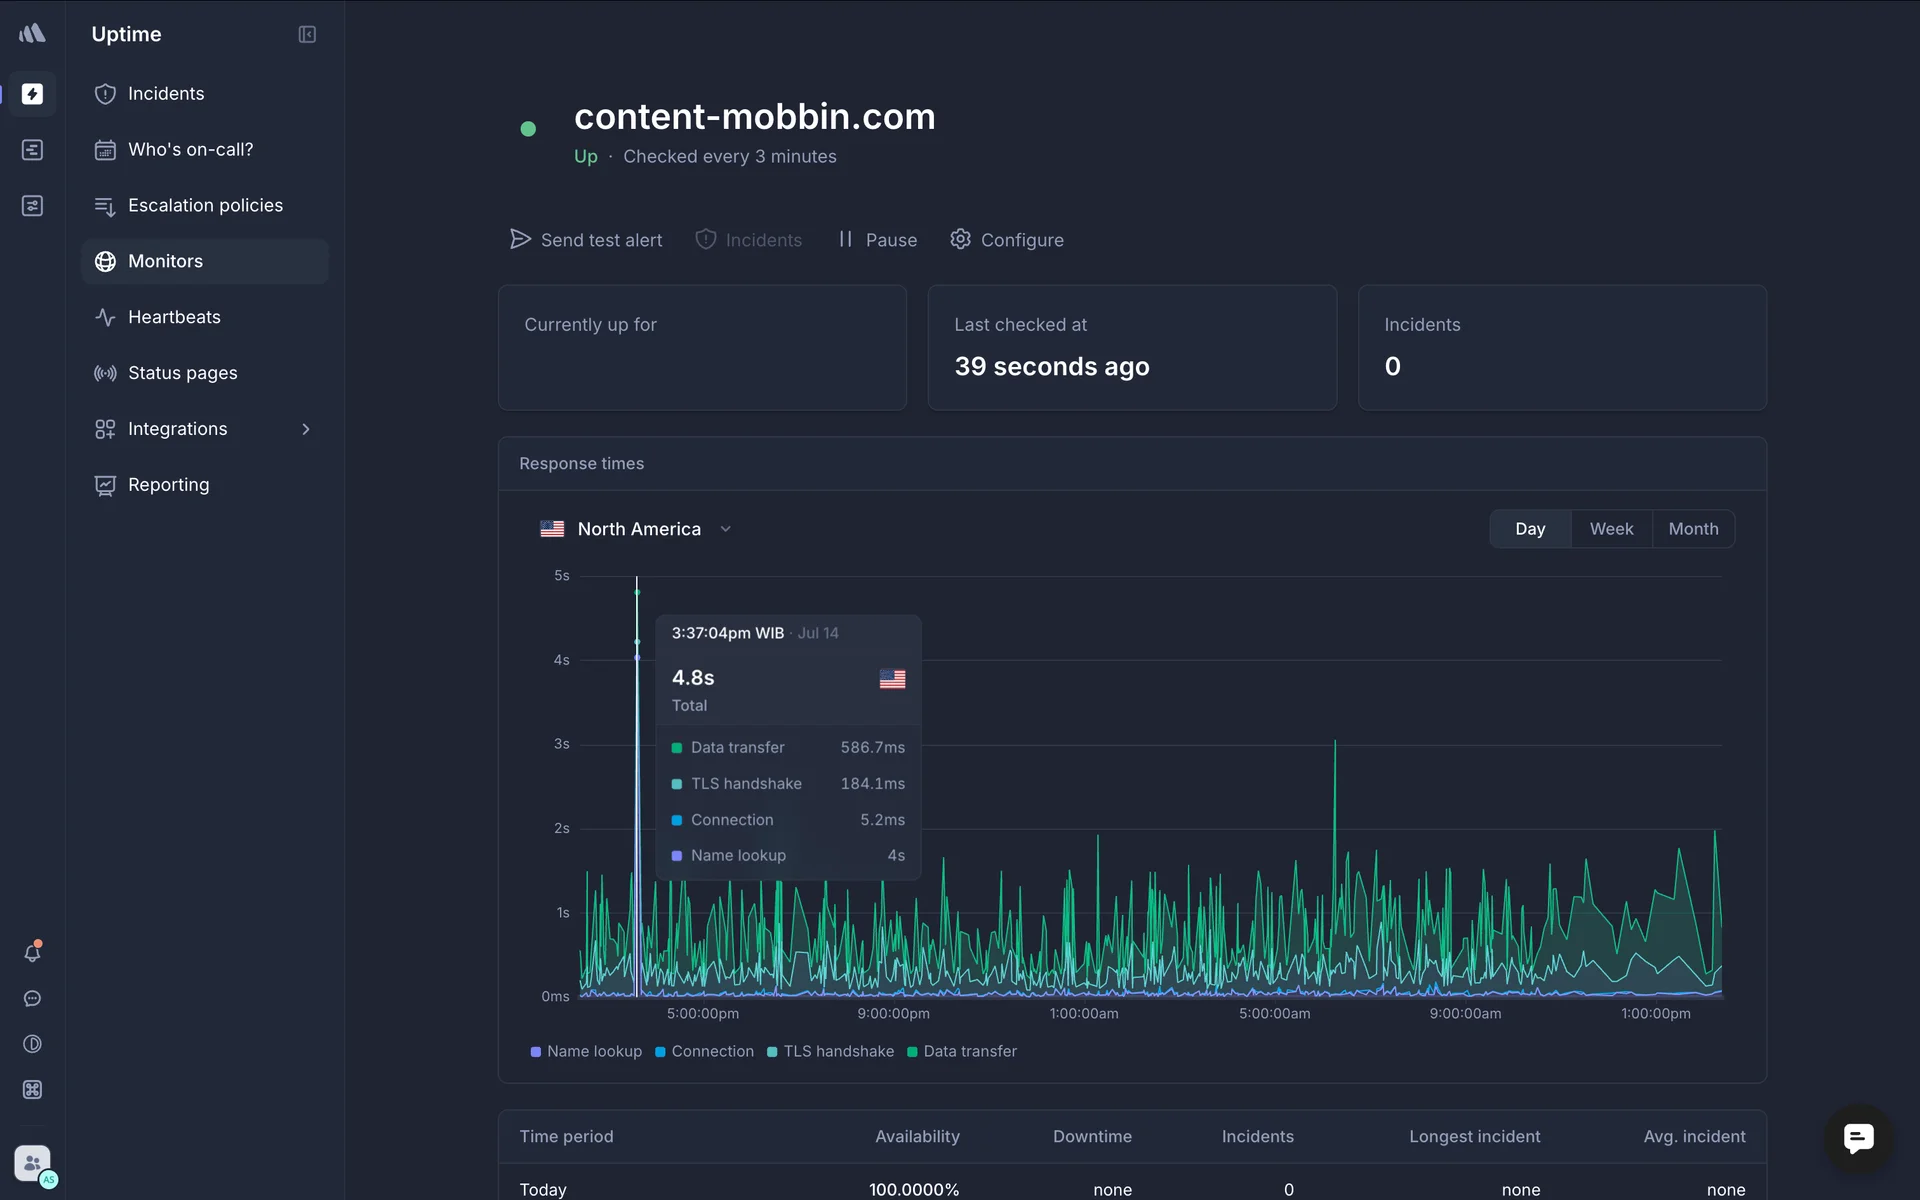Click the Better Stack logo

pos(32,34)
